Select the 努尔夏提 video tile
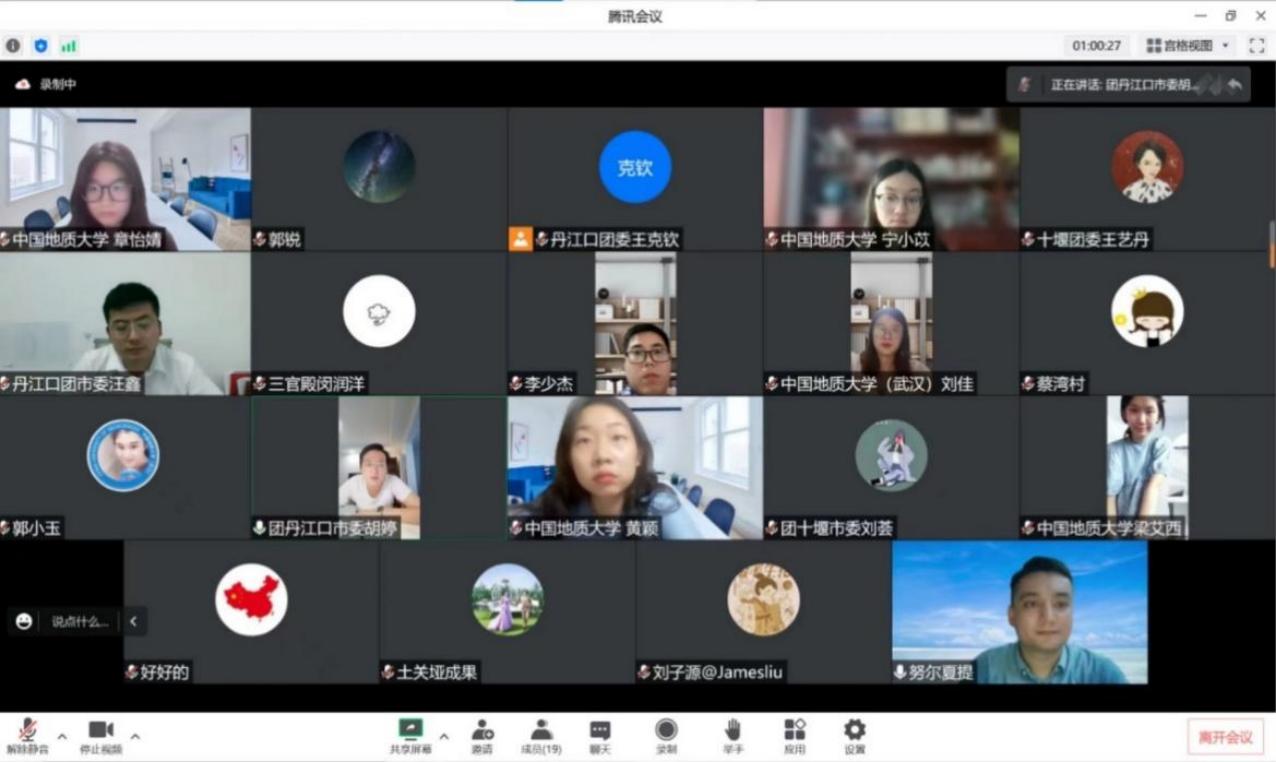 tap(1019, 612)
